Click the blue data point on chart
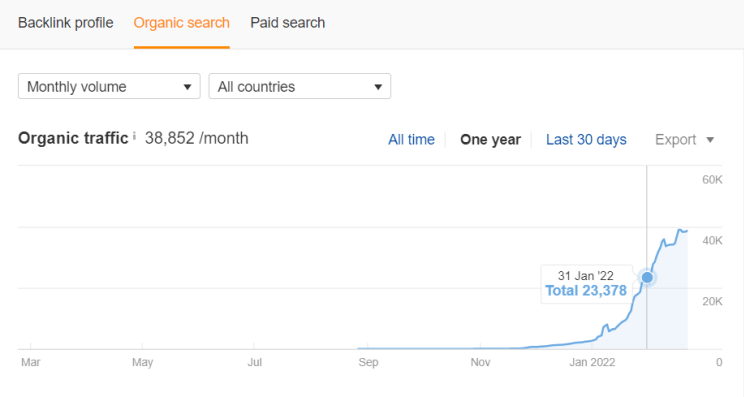The width and height of the screenshot is (744, 397). click(x=647, y=277)
